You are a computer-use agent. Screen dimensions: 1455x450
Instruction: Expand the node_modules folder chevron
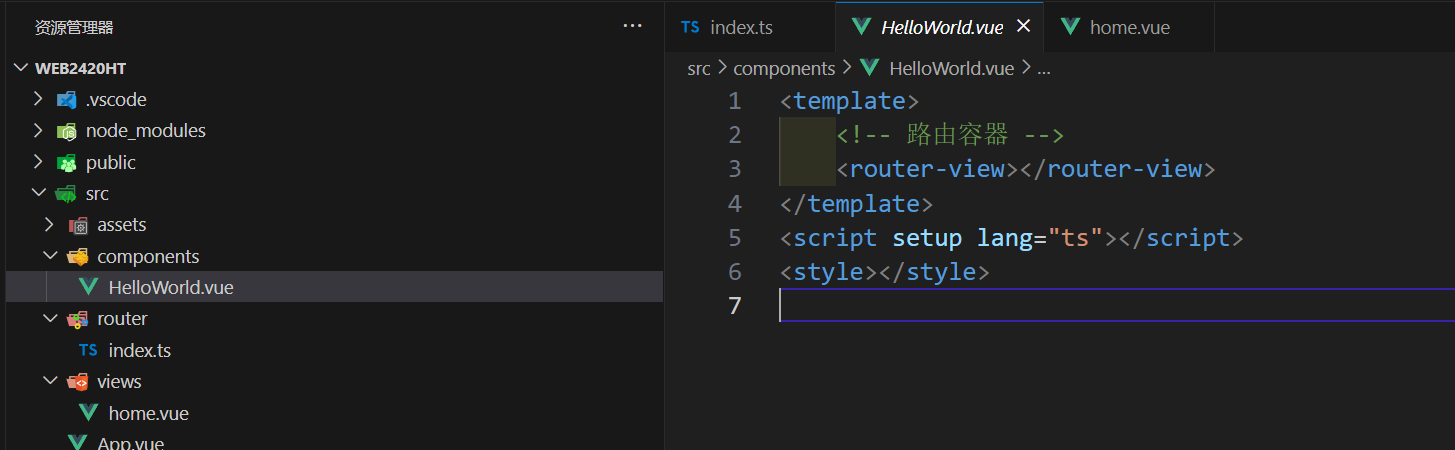coord(38,130)
